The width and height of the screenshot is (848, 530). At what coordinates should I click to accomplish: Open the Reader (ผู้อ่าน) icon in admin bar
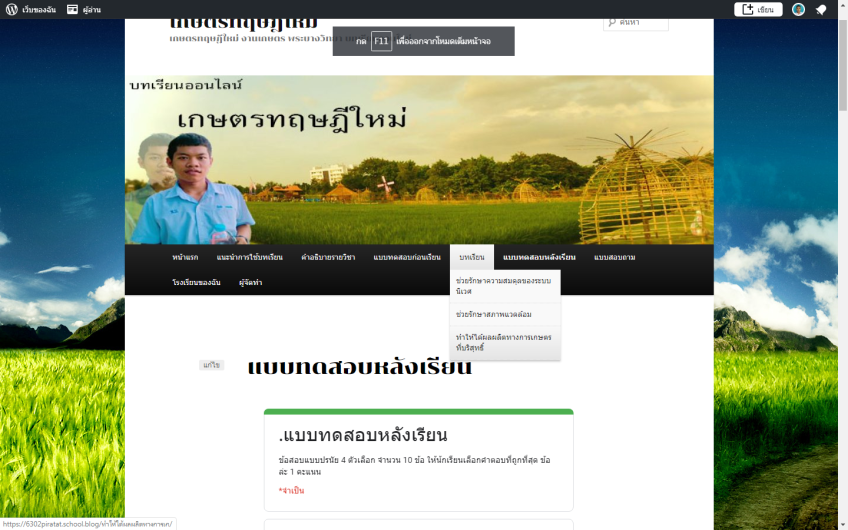[73, 9]
